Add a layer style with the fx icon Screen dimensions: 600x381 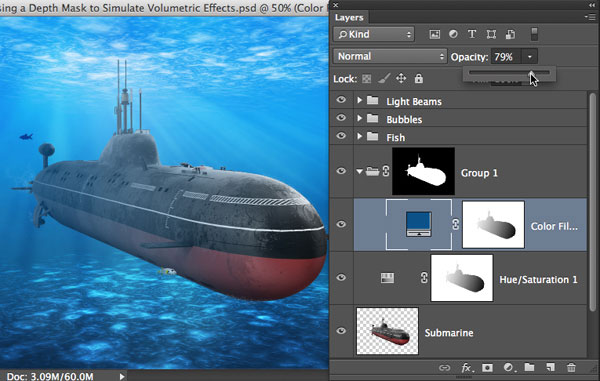click(x=466, y=368)
